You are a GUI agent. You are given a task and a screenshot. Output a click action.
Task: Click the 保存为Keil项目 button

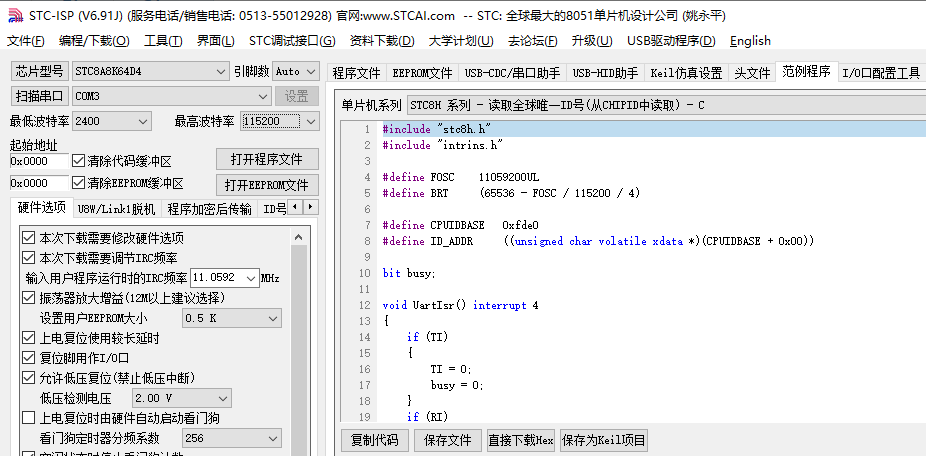click(x=604, y=440)
